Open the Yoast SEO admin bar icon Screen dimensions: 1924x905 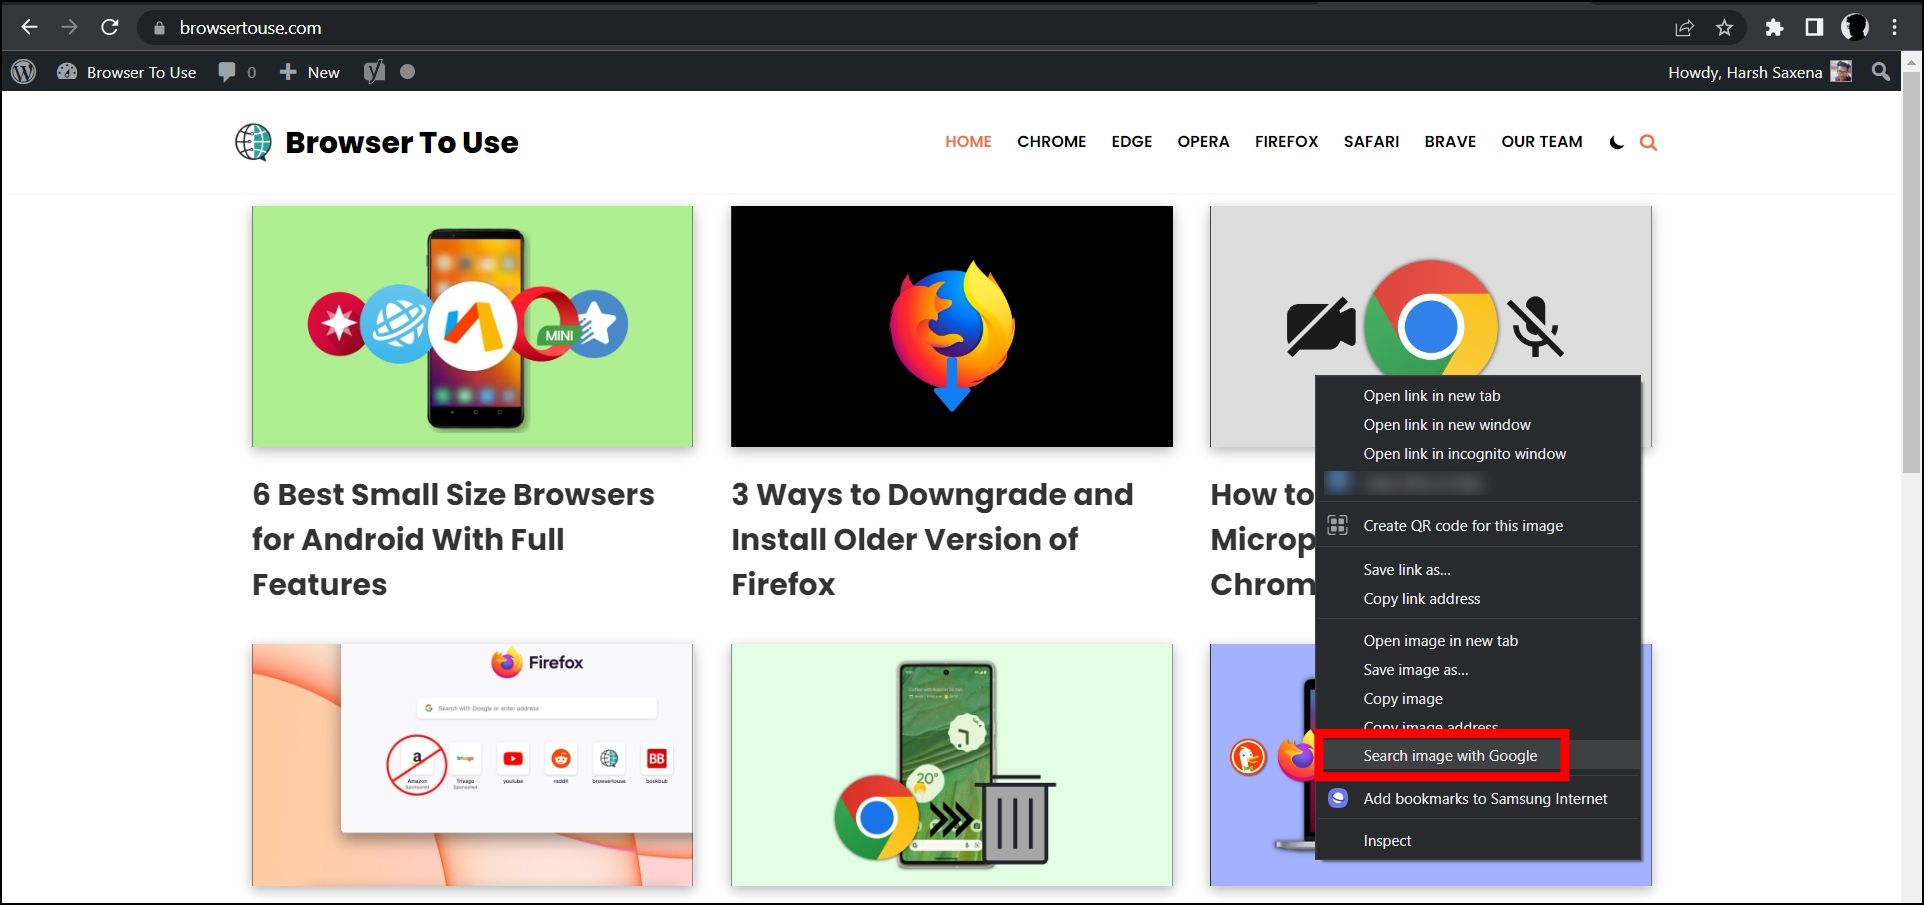[x=374, y=72]
